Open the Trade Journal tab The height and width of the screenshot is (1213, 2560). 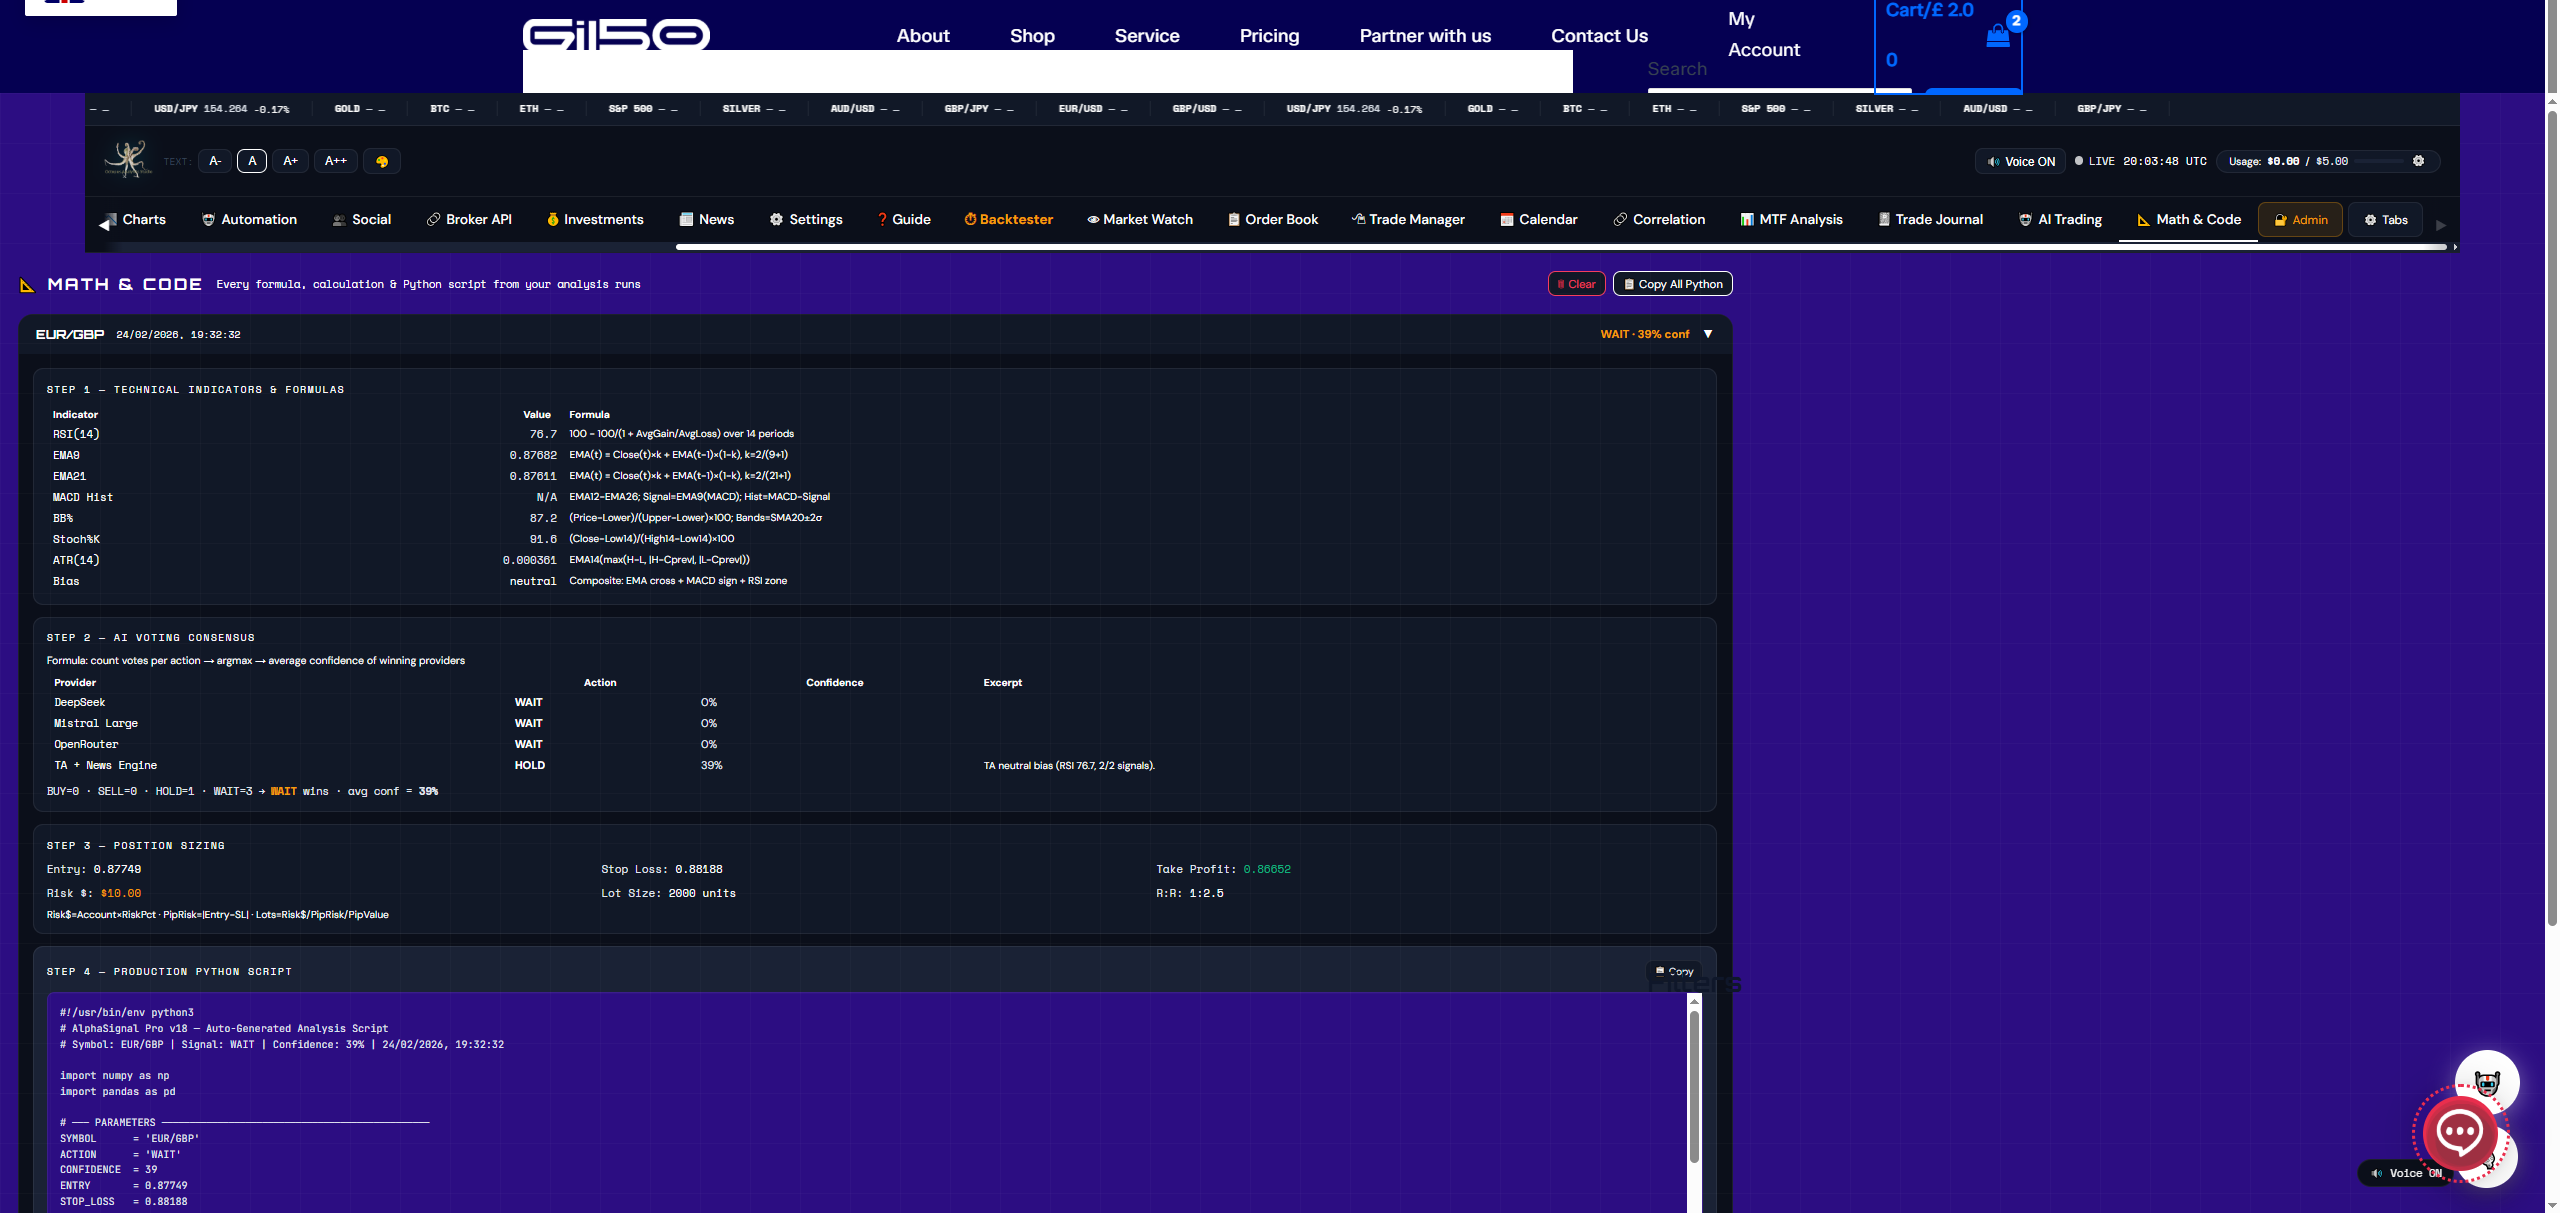pos(1930,220)
